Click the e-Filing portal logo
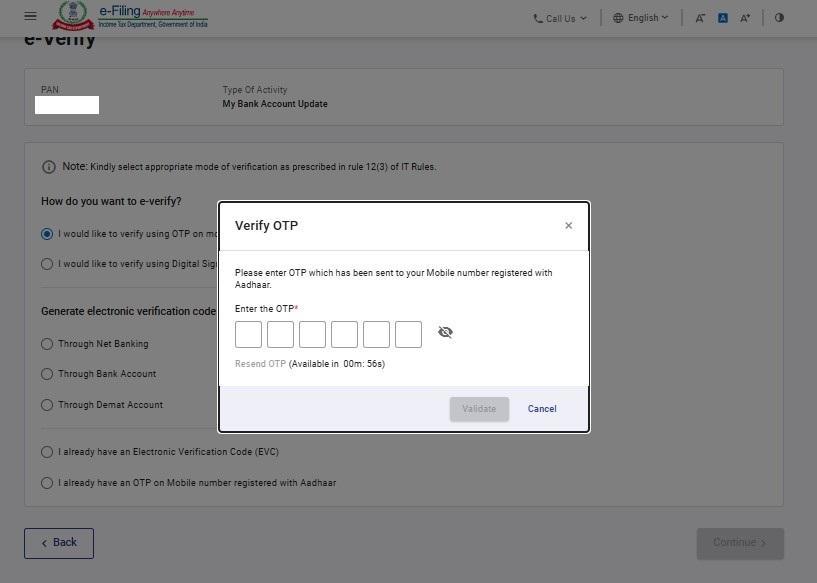817x583 pixels. pyautogui.click(x=130, y=16)
